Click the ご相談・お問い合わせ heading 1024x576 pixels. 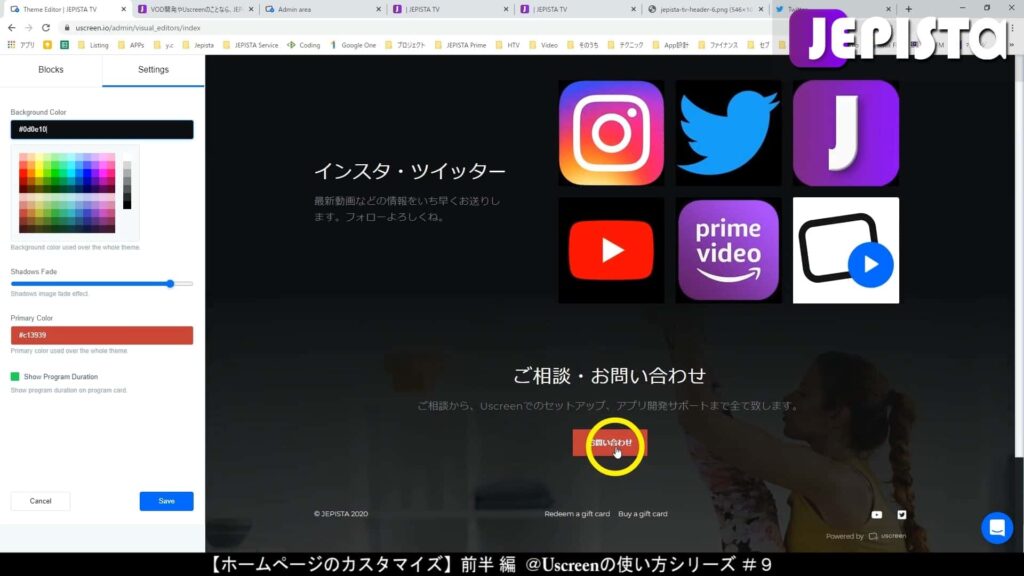[x=609, y=376]
